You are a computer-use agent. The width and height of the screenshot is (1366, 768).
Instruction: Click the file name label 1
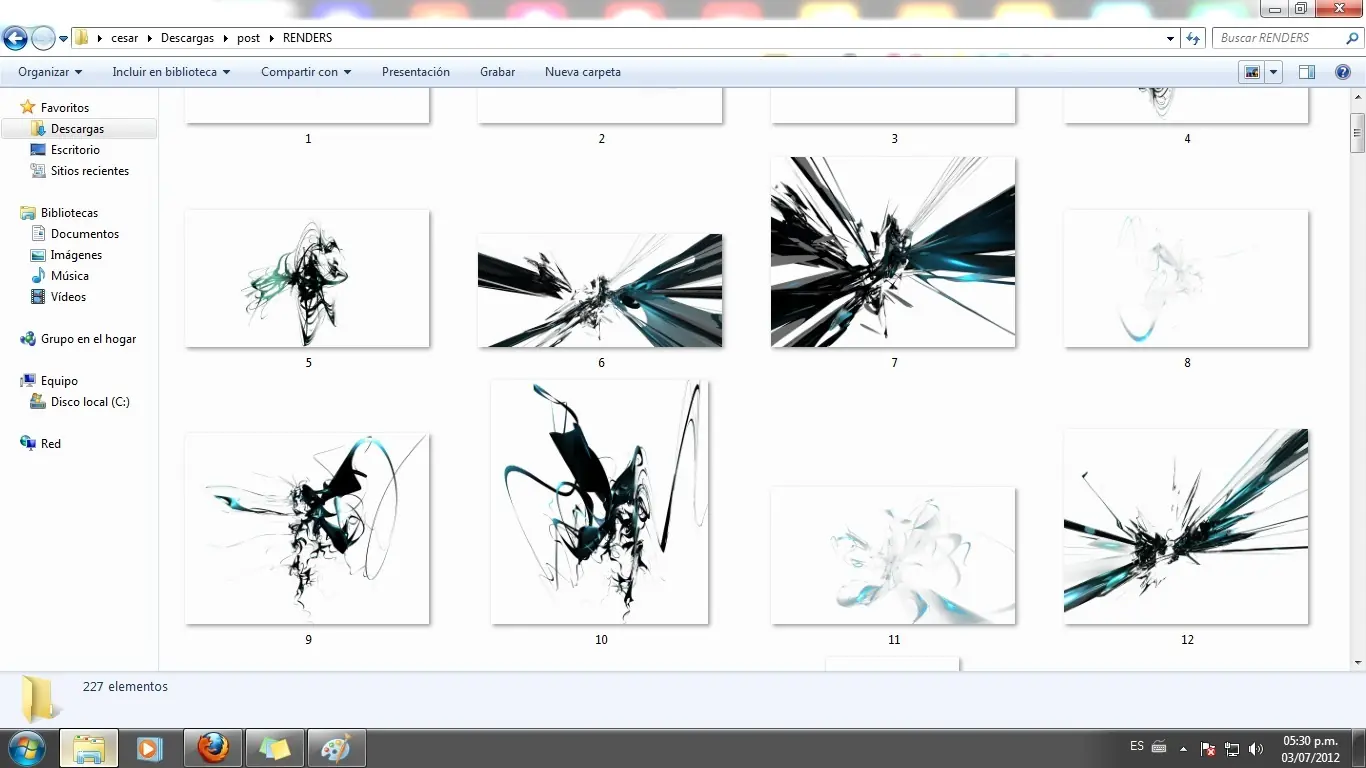pos(308,139)
